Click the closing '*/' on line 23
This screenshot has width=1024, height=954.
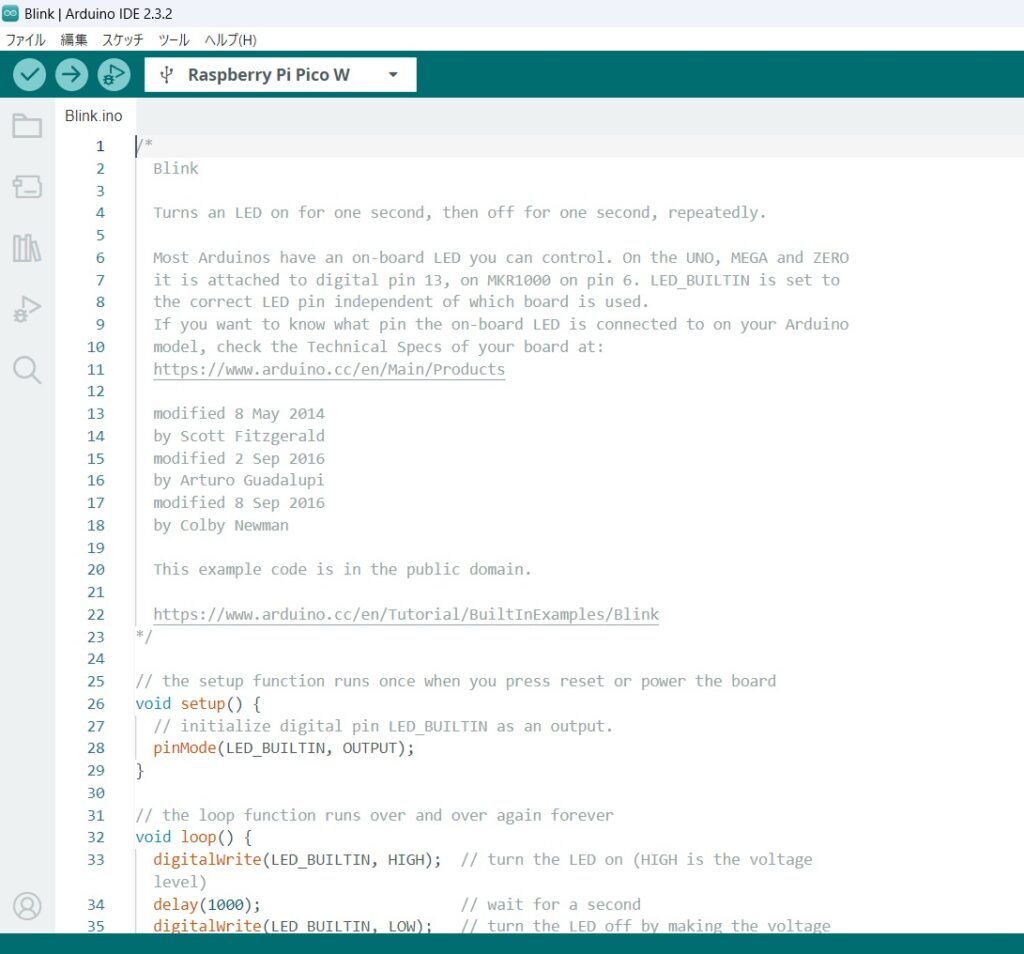[x=144, y=637]
